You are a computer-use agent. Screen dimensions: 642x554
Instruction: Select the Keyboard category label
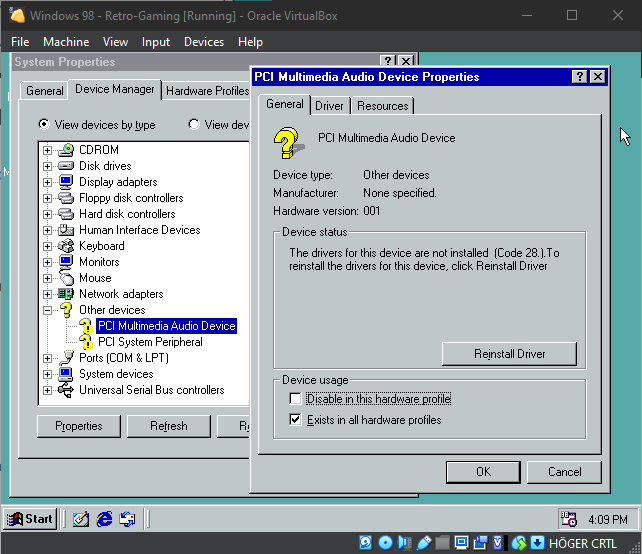coord(102,246)
